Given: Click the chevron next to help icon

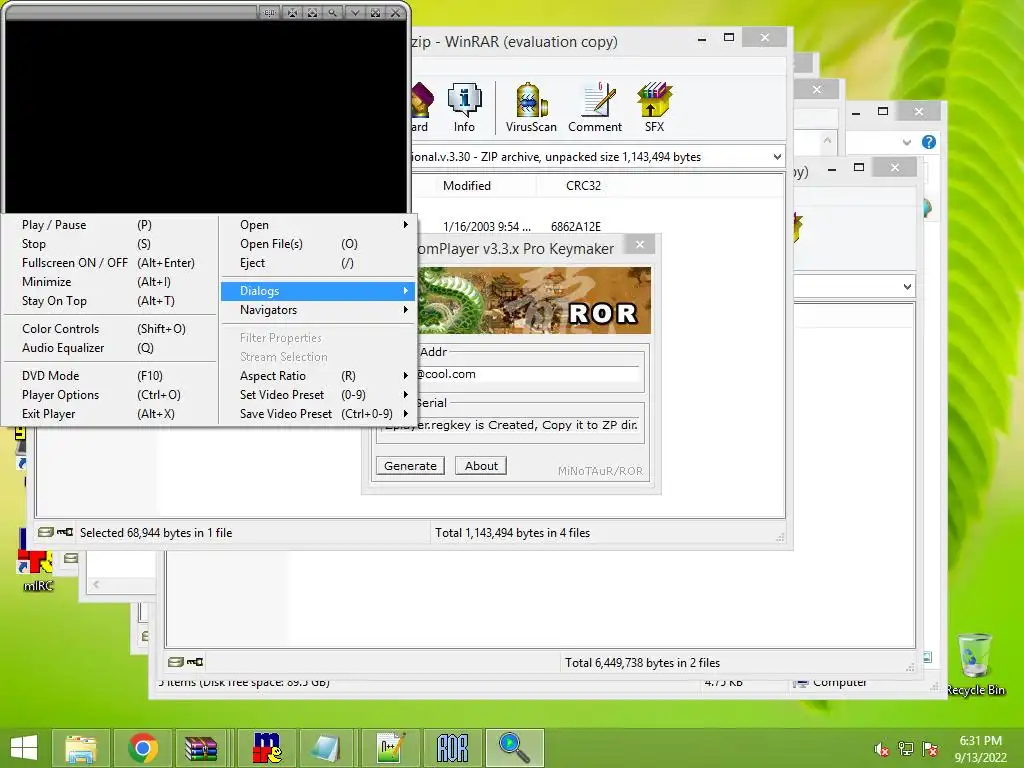Looking at the screenshot, I should pos(906,142).
